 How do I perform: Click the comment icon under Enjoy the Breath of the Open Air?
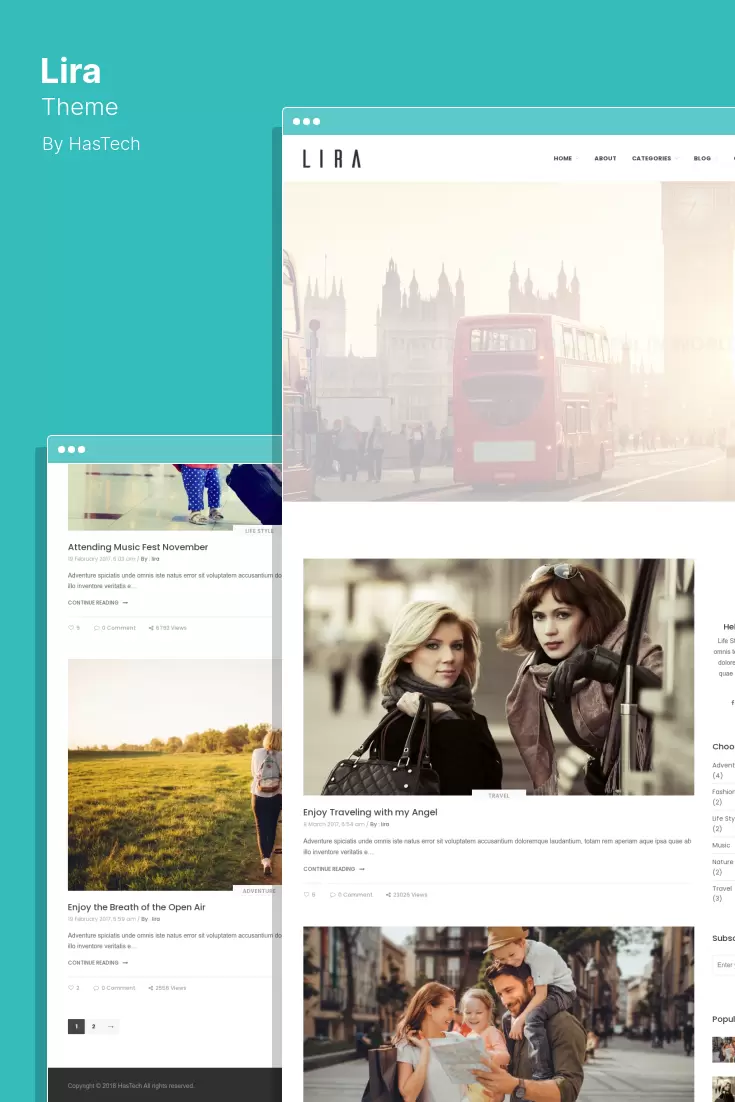97,987
